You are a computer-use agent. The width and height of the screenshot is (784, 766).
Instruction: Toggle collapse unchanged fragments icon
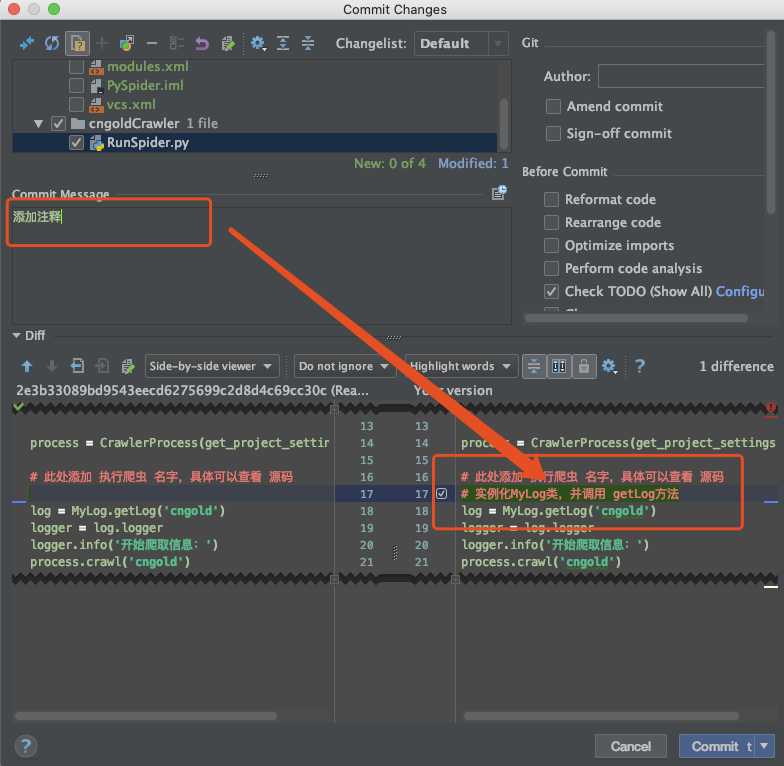click(534, 366)
